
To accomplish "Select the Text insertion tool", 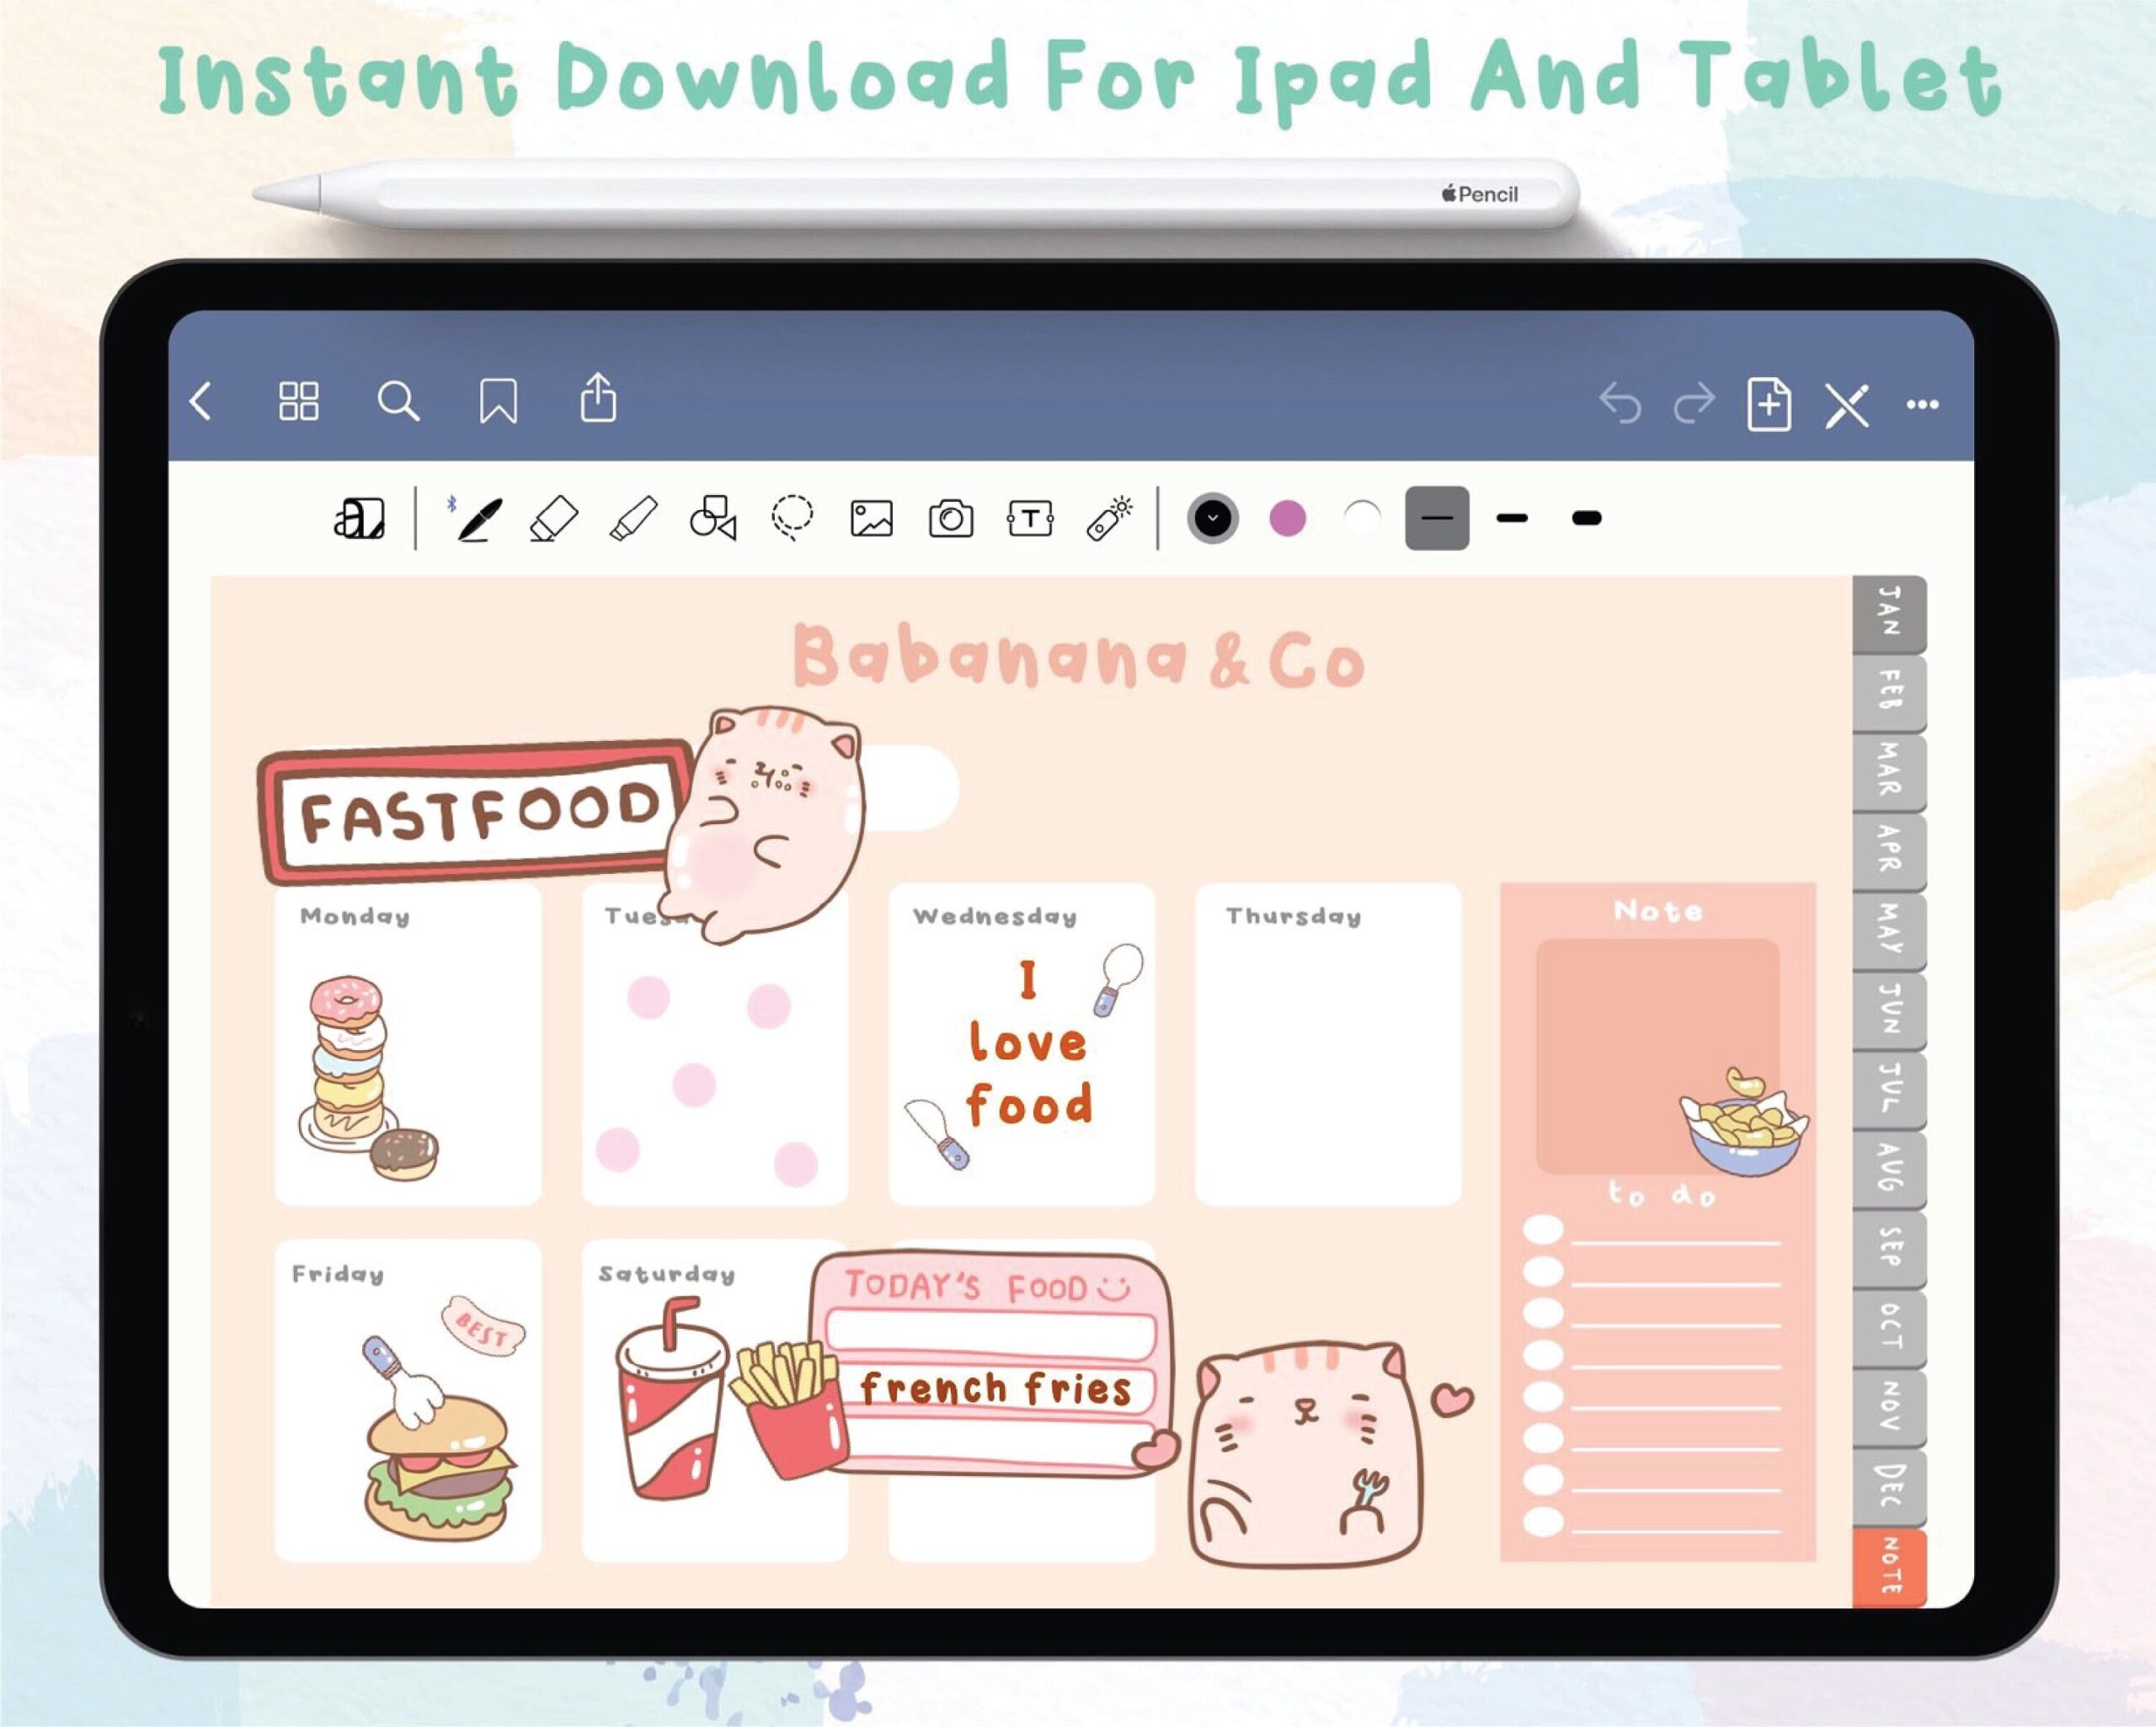I will tap(1029, 518).
